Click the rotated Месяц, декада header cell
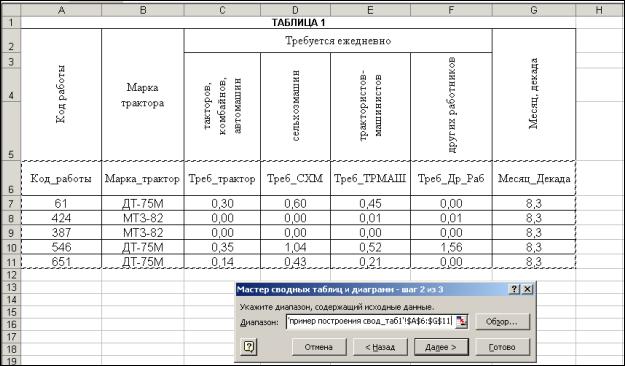The image size is (625, 366). click(534, 95)
